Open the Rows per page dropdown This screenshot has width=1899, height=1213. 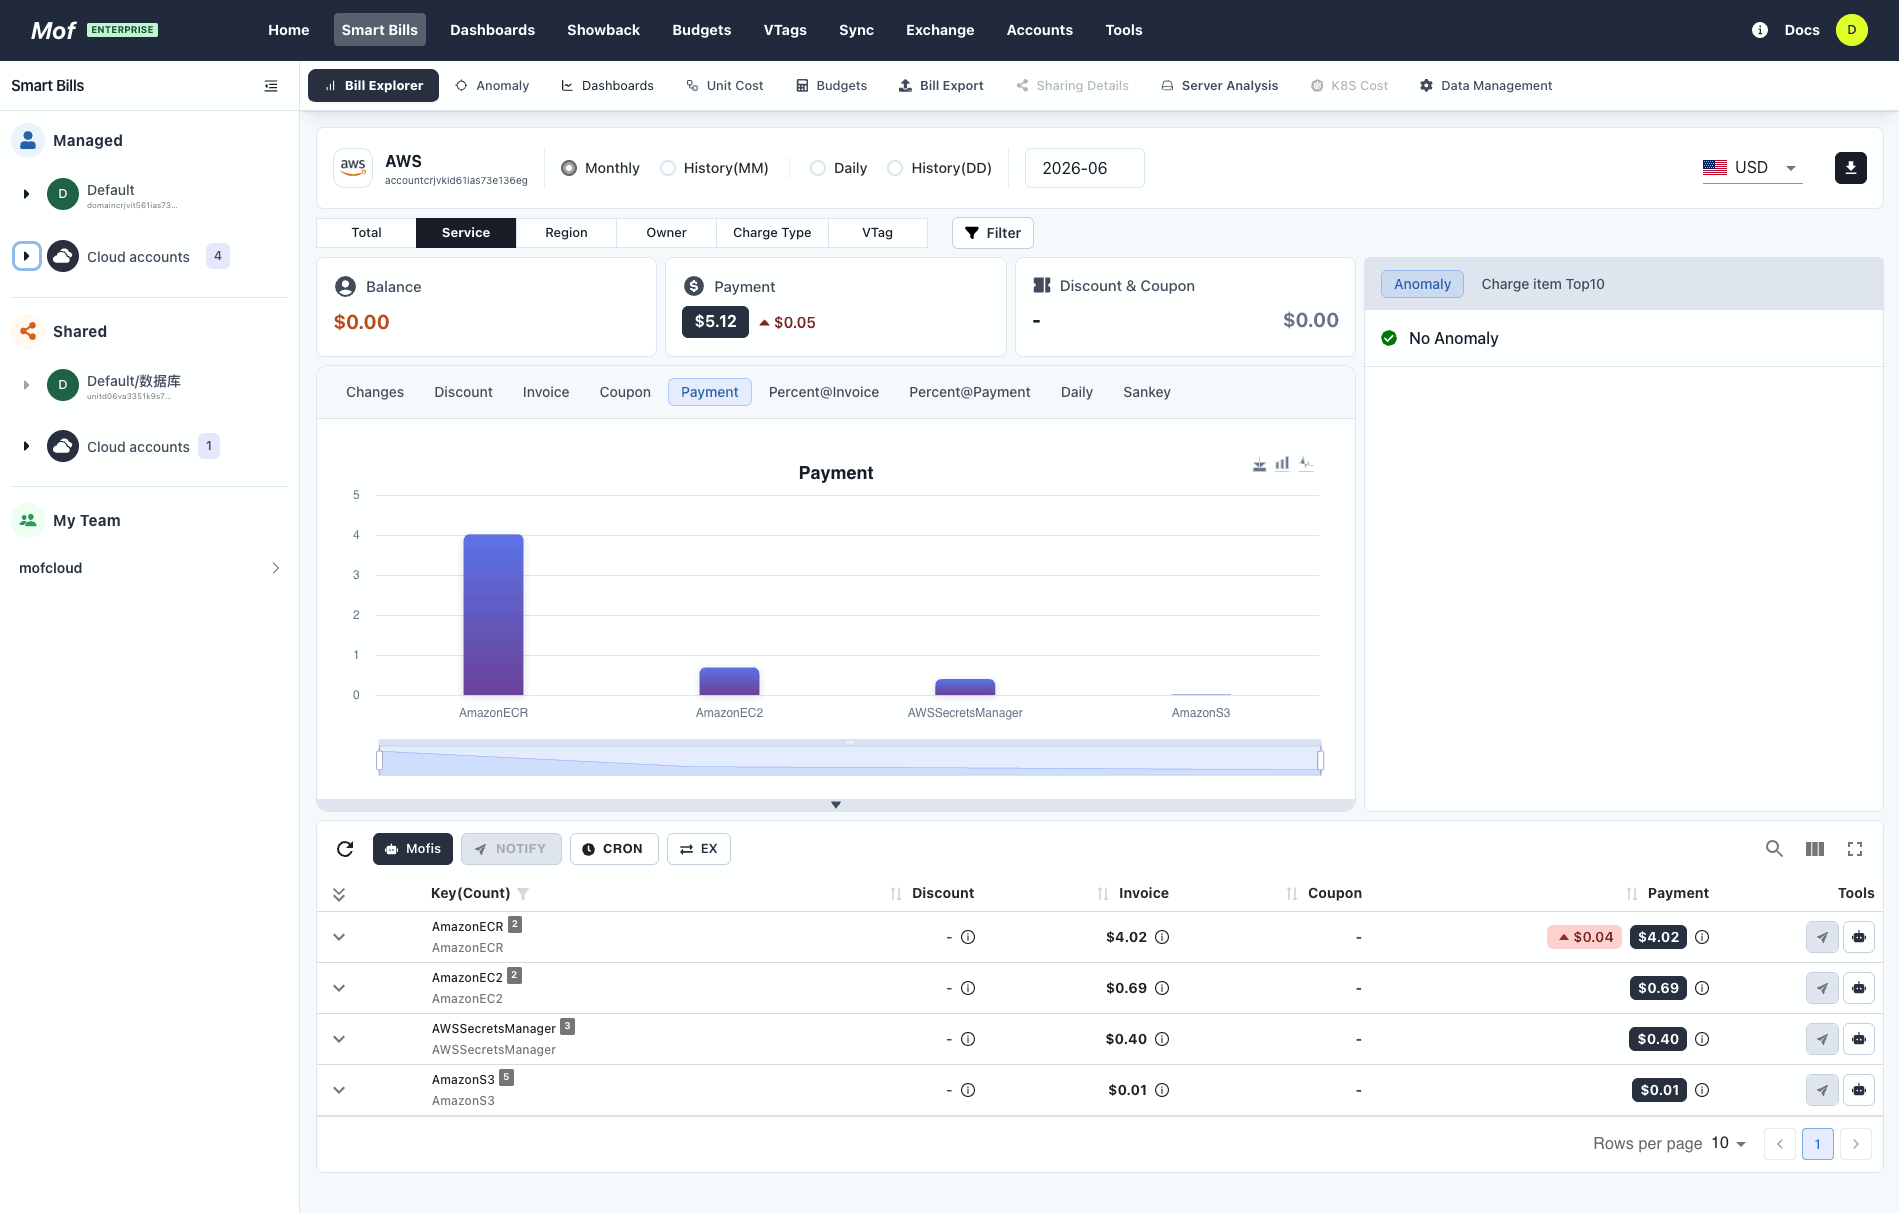pos(1728,1143)
